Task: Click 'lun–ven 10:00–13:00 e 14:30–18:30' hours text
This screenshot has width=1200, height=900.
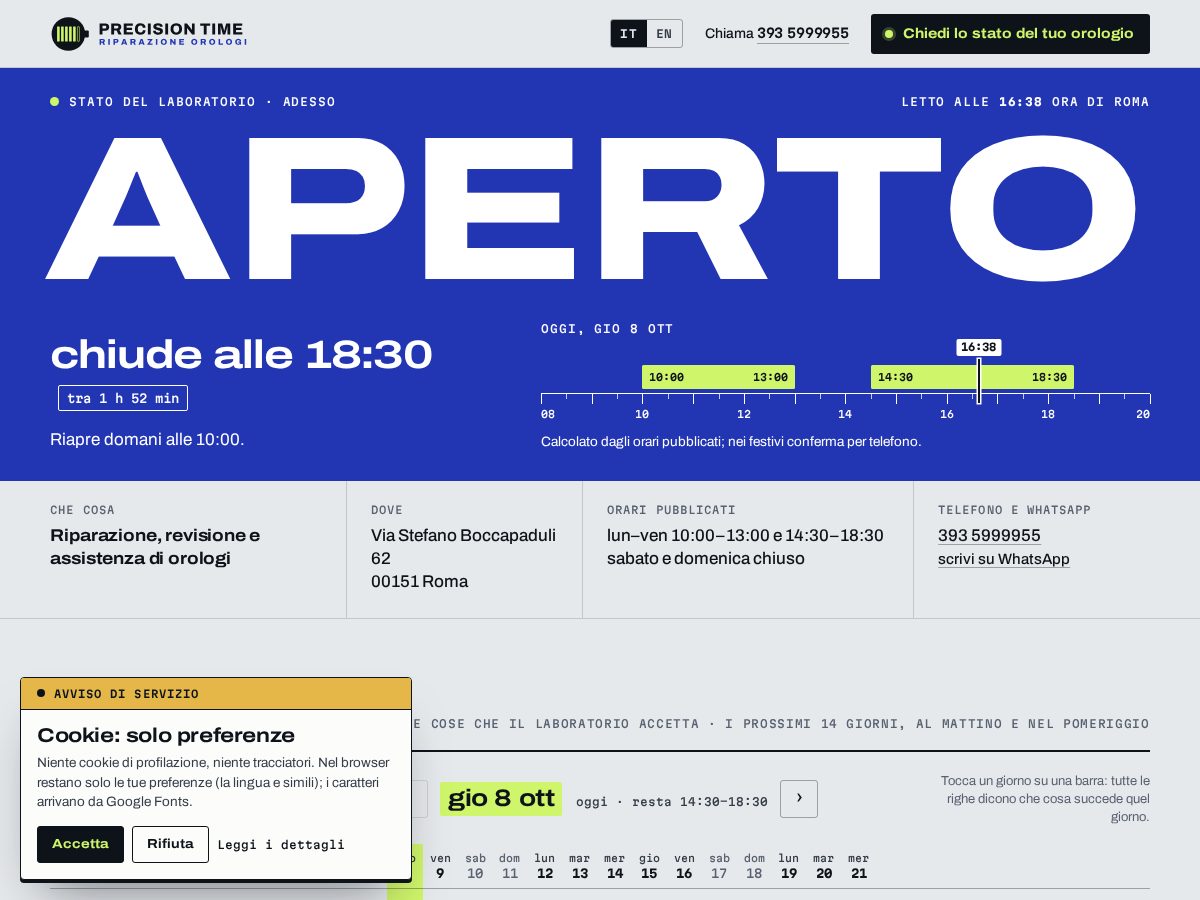Action: tap(745, 535)
